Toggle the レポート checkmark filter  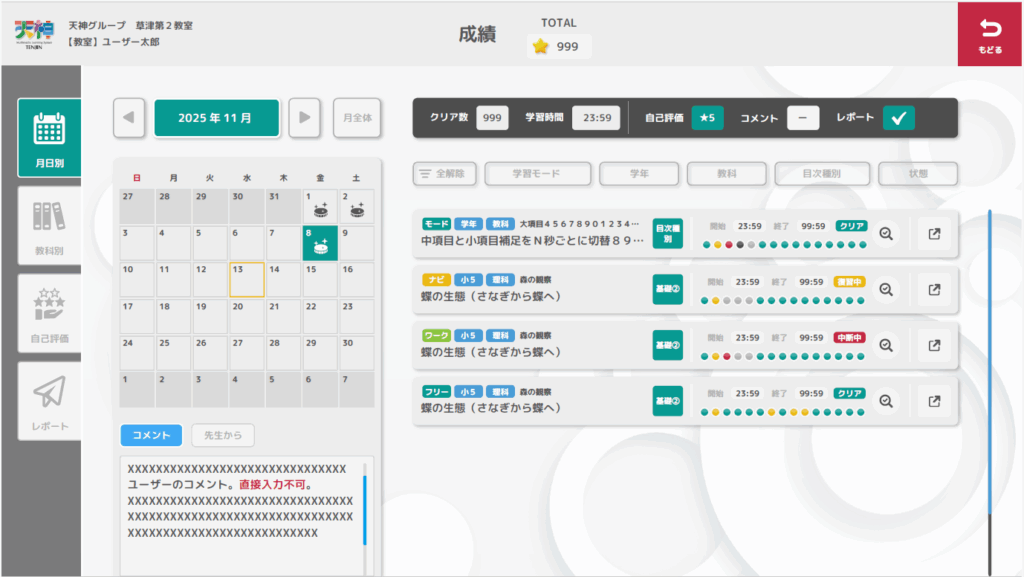pos(898,118)
